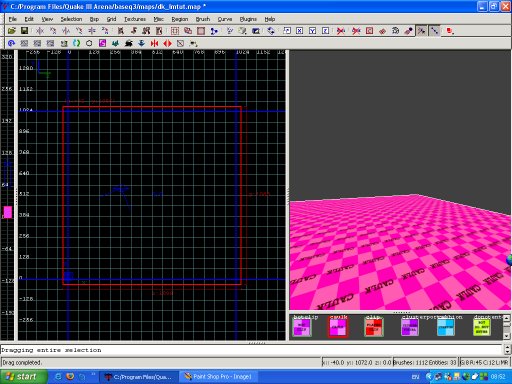Open the Bsp menu
The height and width of the screenshot is (384, 512).
tap(94, 19)
